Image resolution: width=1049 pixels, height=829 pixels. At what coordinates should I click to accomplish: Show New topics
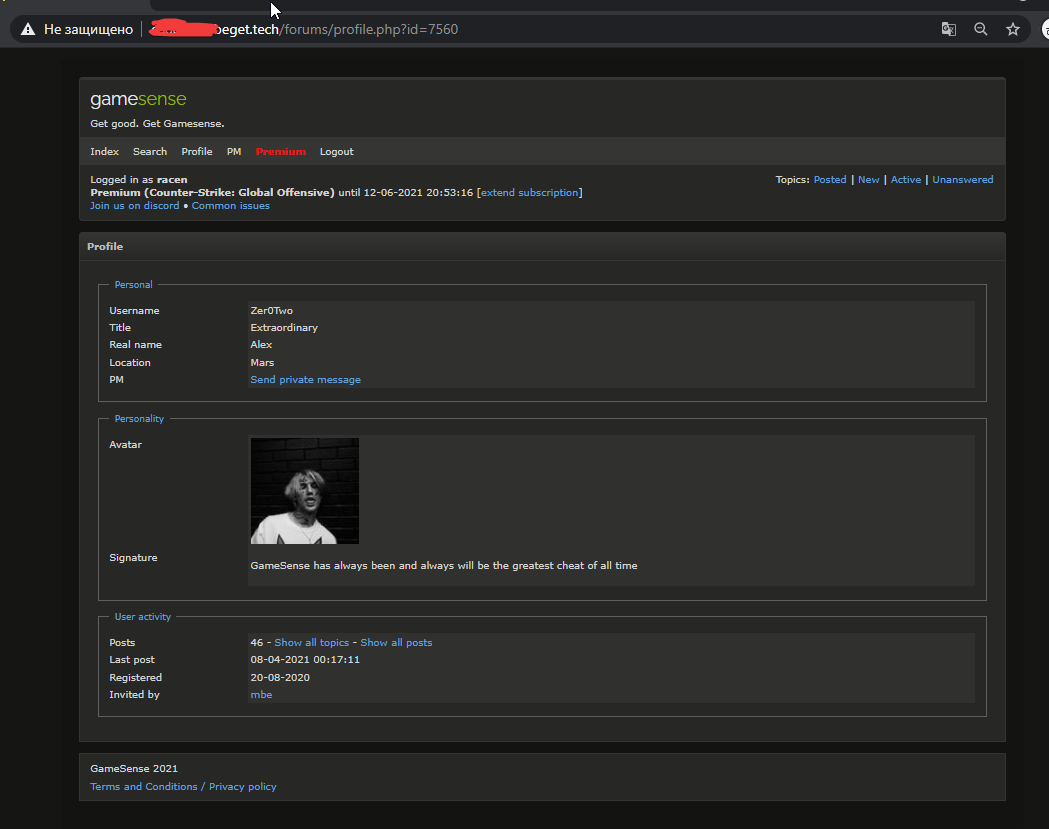(868, 179)
